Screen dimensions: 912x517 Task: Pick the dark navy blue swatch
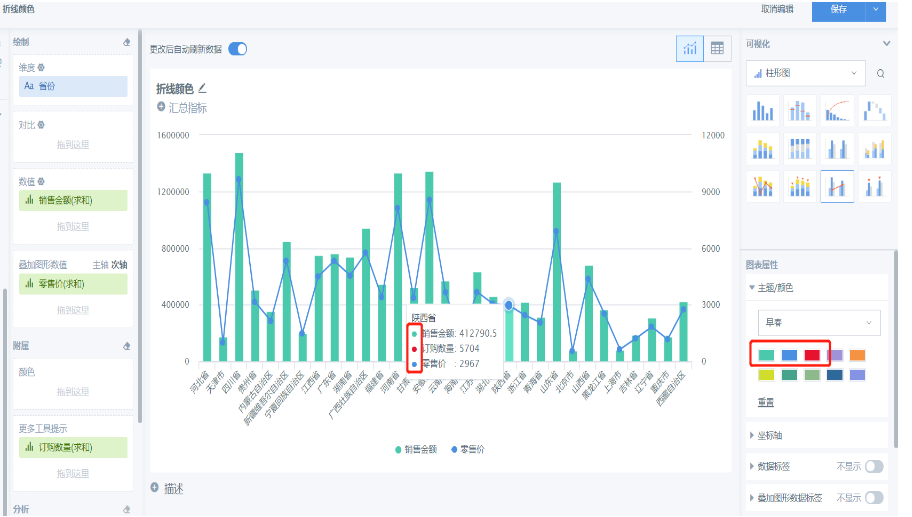[835, 375]
